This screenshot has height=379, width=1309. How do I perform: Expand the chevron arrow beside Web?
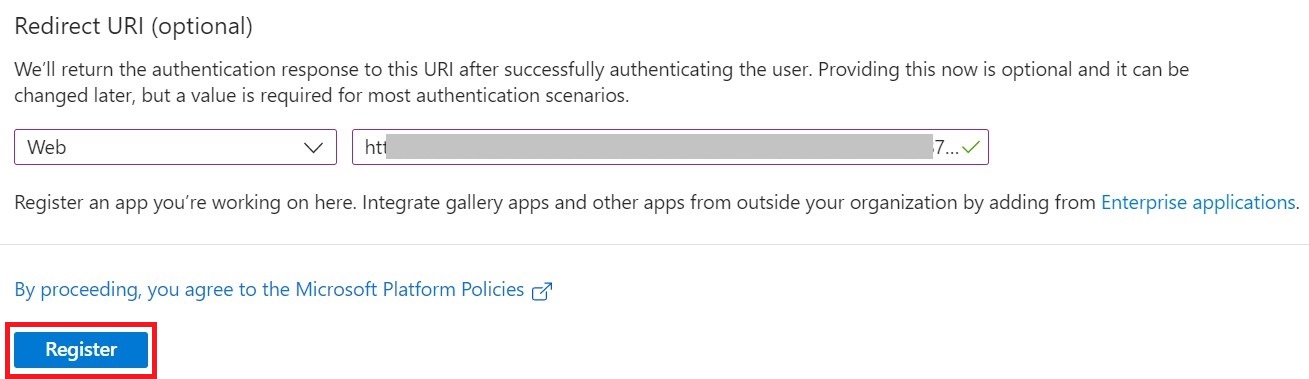312,148
